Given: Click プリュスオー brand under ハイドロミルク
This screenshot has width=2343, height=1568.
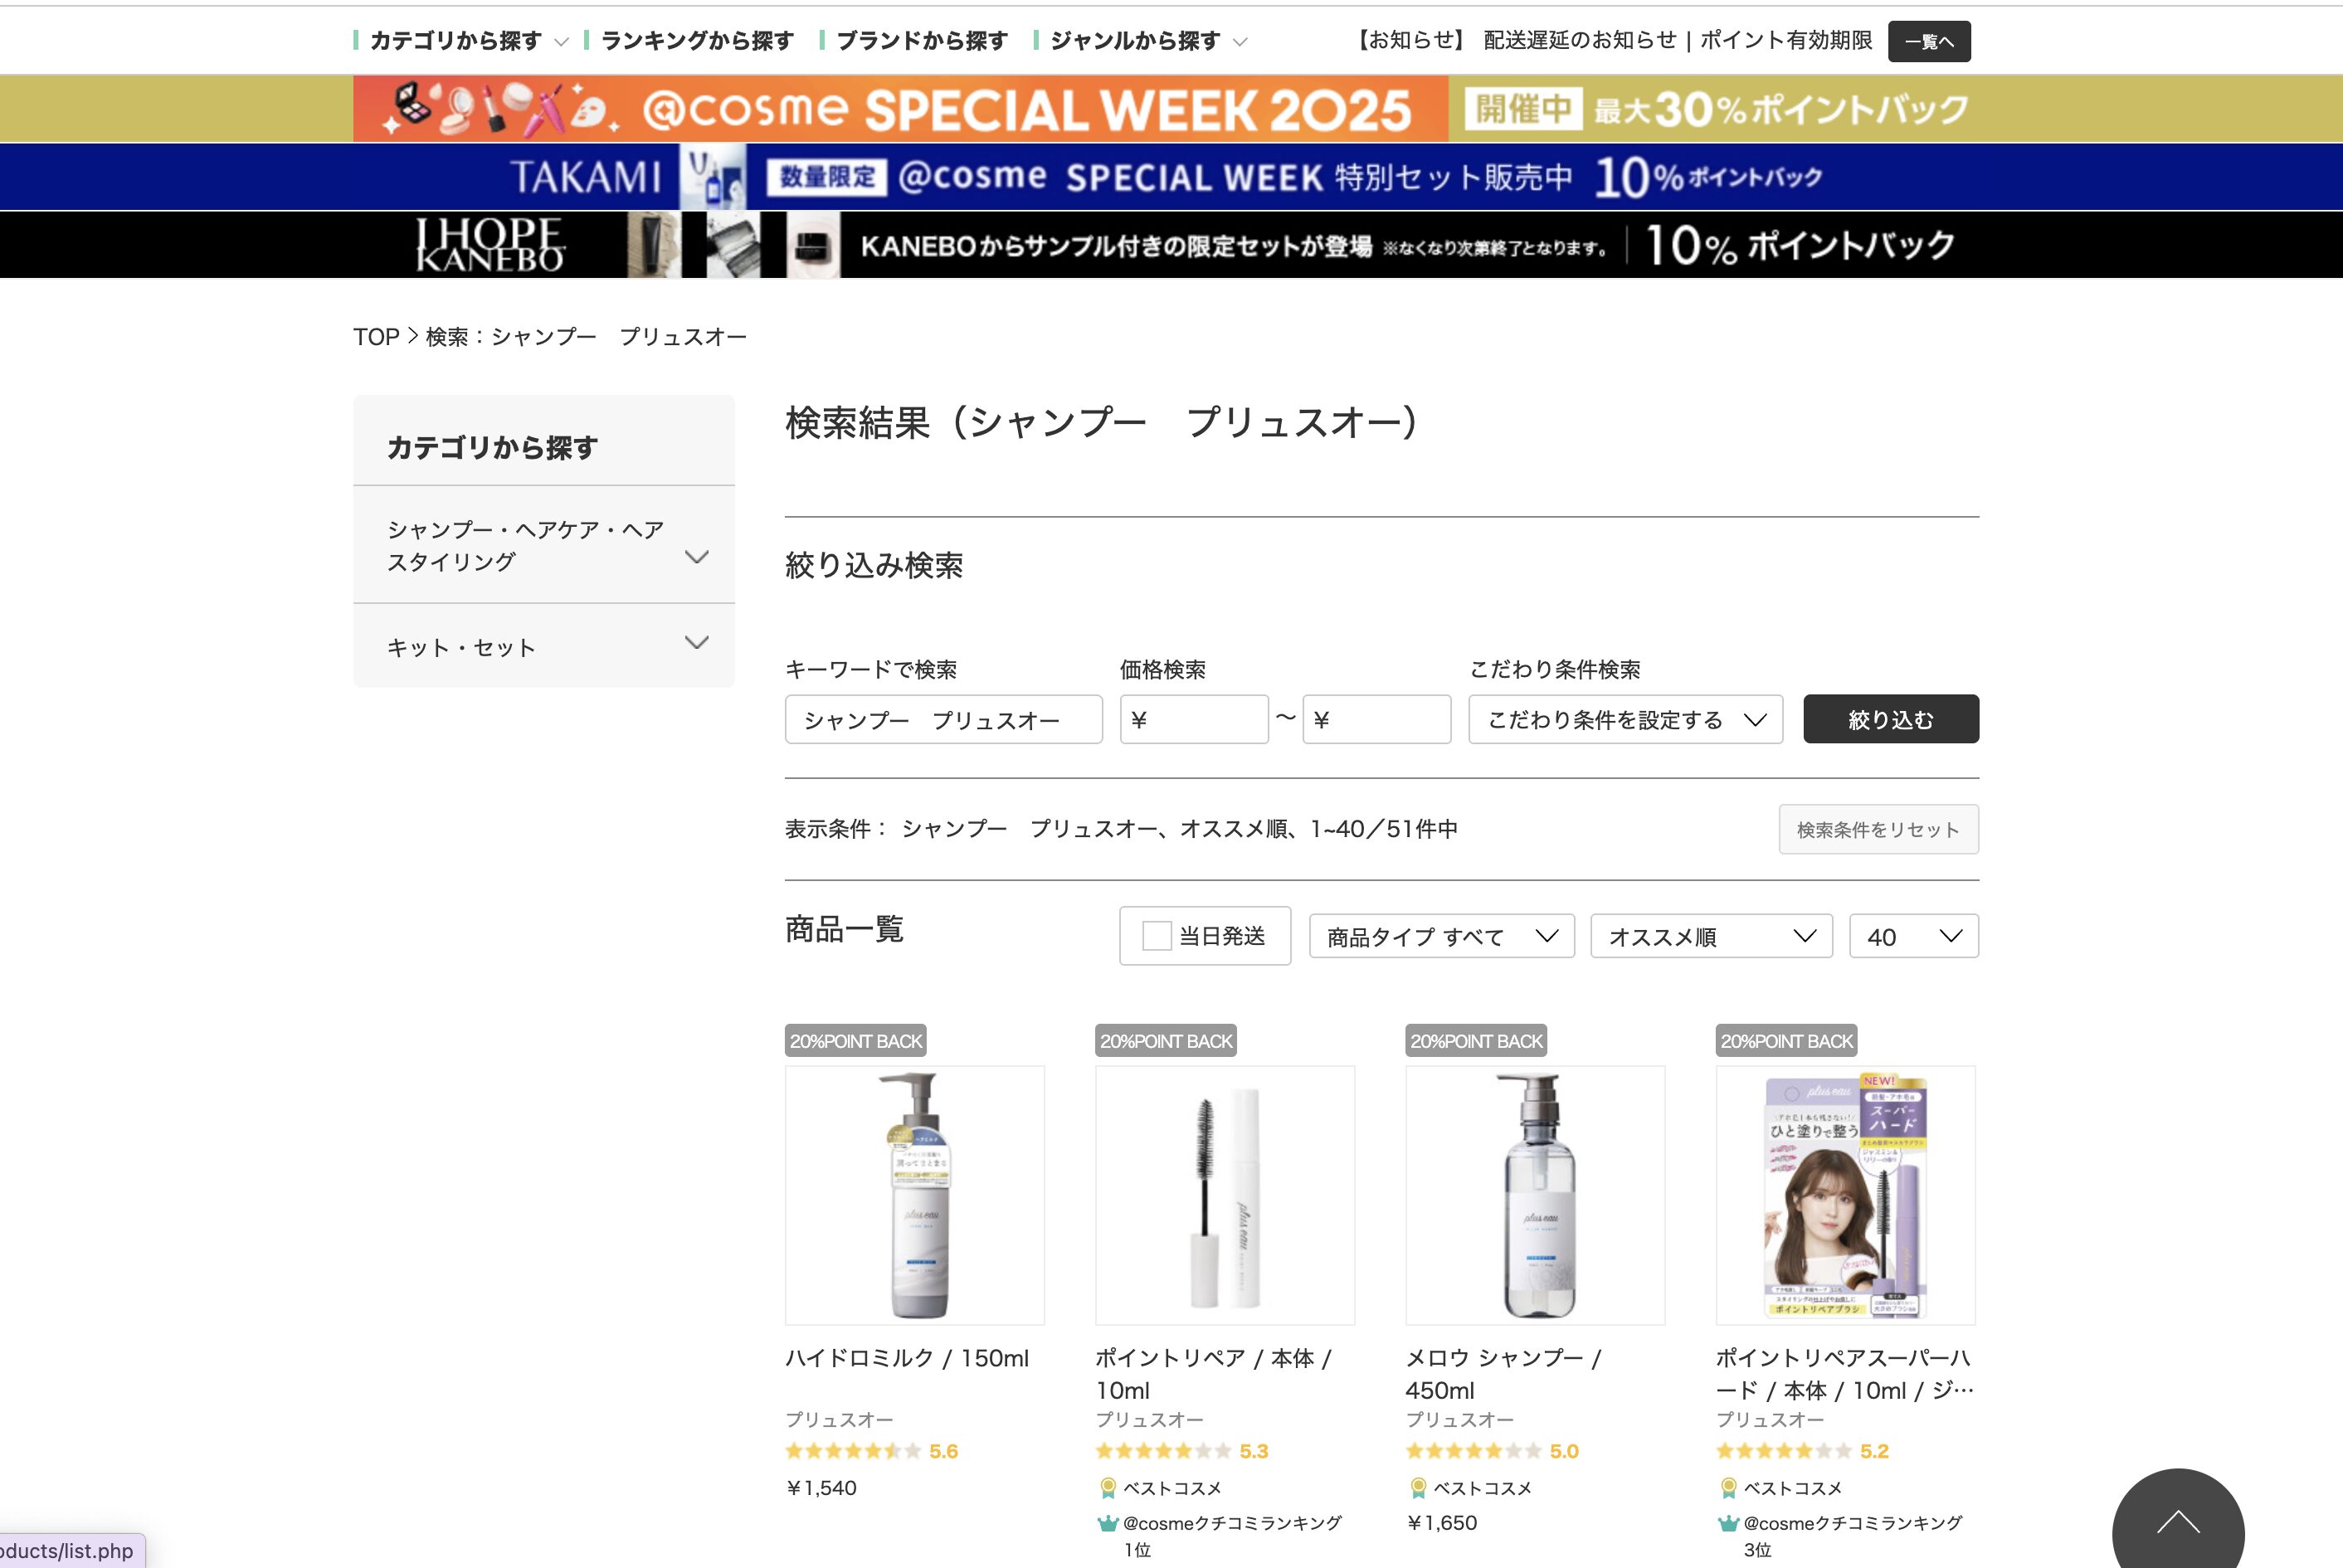Looking at the screenshot, I should 839,1420.
